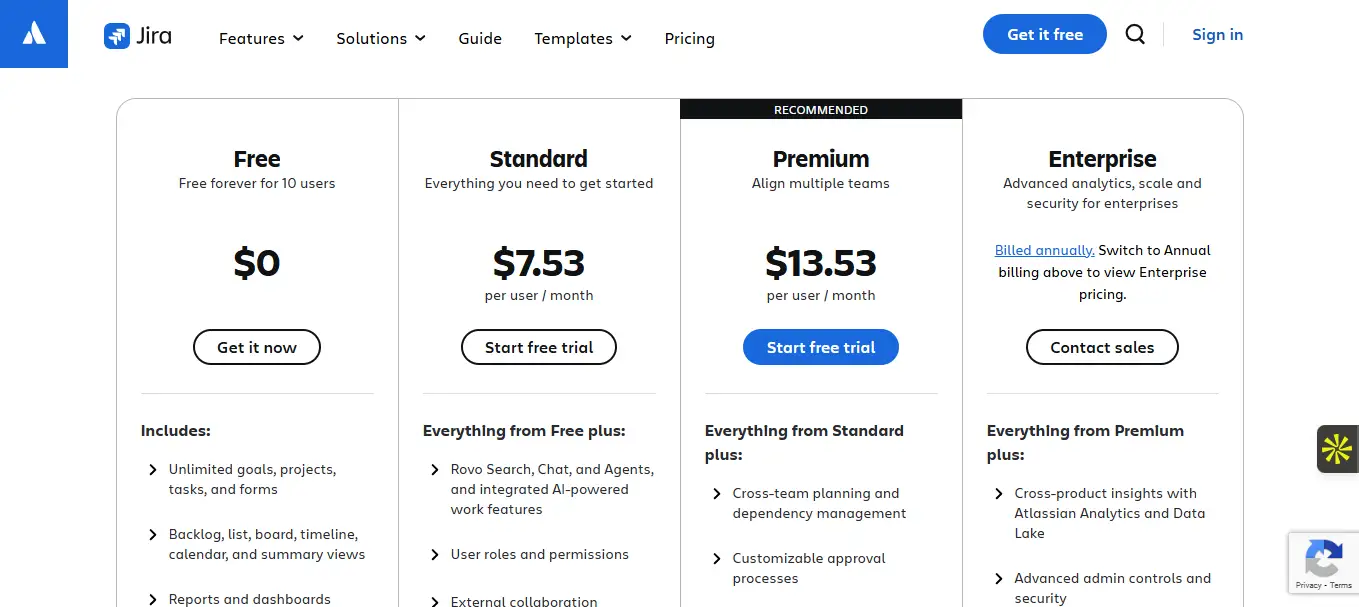Viewport: 1359px width, 607px height.
Task: Click the Get it free button
Action: (x=1044, y=33)
